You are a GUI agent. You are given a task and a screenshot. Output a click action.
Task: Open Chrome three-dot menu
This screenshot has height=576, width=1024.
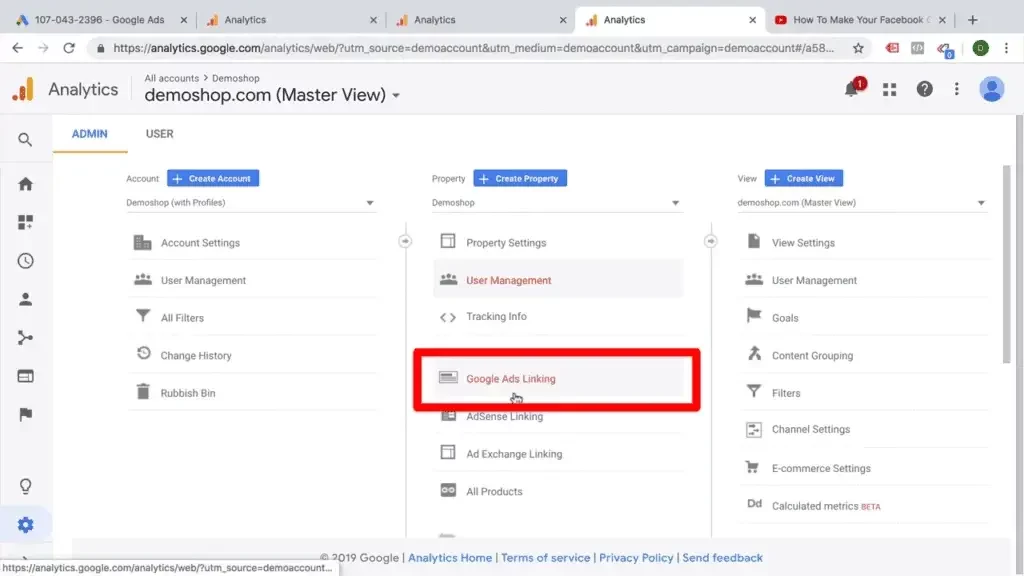(x=1006, y=48)
